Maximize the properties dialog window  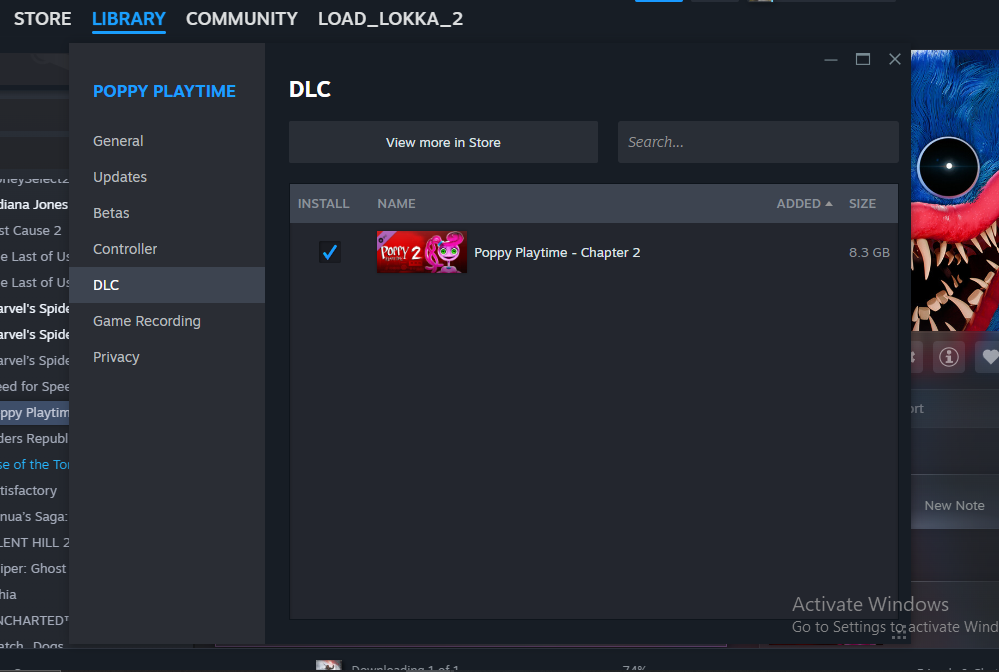click(x=863, y=60)
